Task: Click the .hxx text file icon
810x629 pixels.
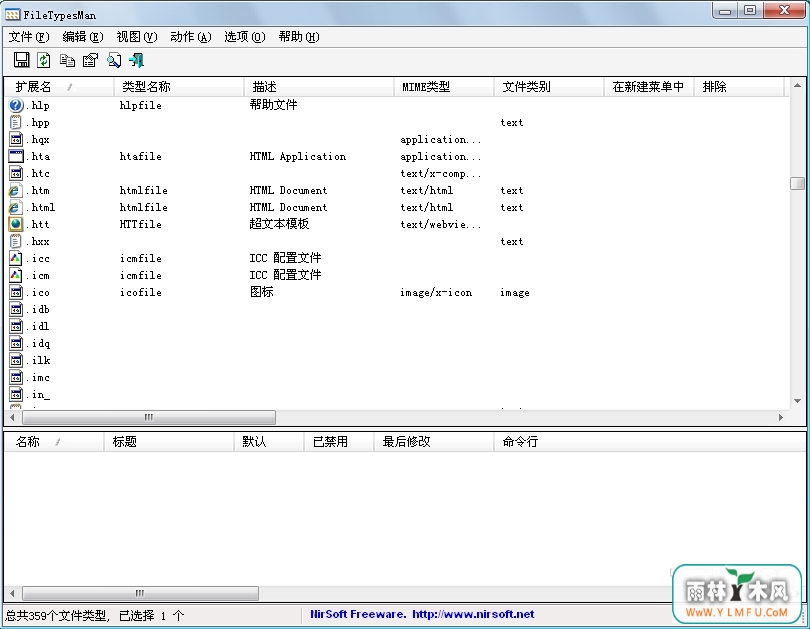Action: pos(16,241)
